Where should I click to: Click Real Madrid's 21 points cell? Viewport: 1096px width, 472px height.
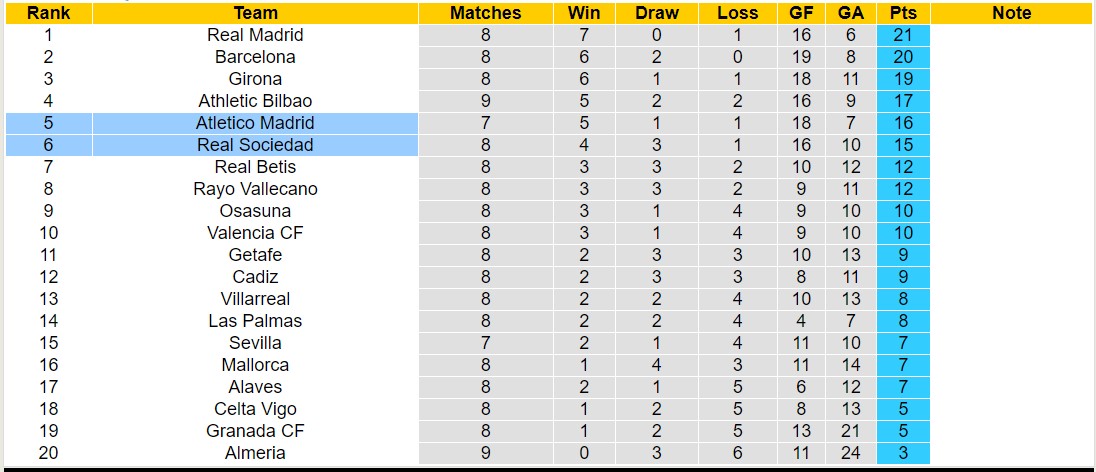coord(902,35)
